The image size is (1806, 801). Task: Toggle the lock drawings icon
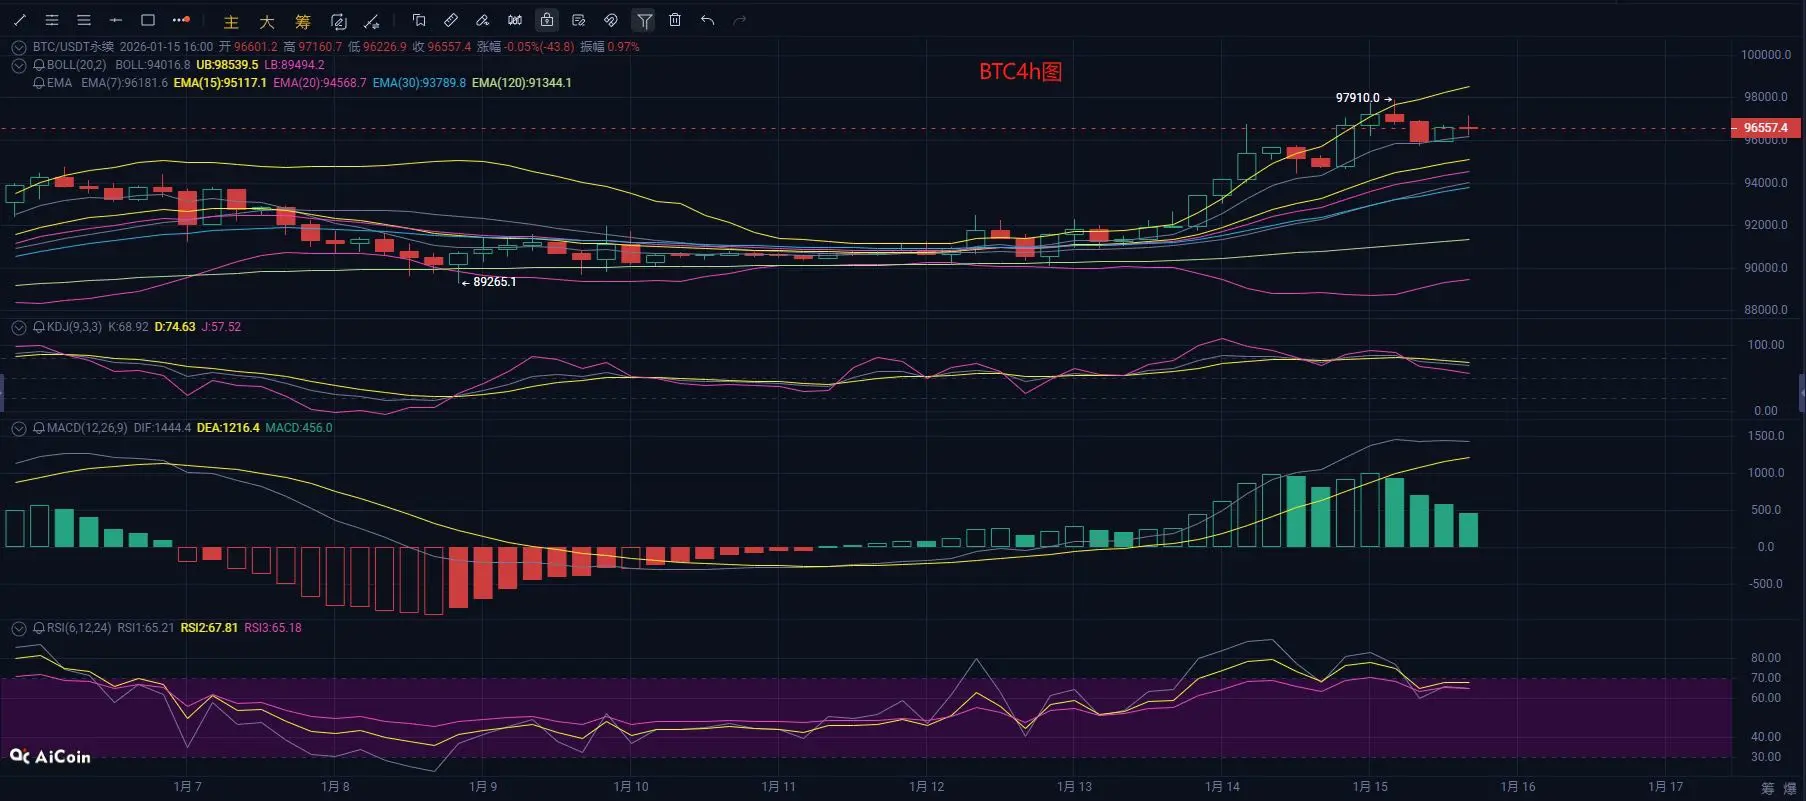(x=547, y=20)
